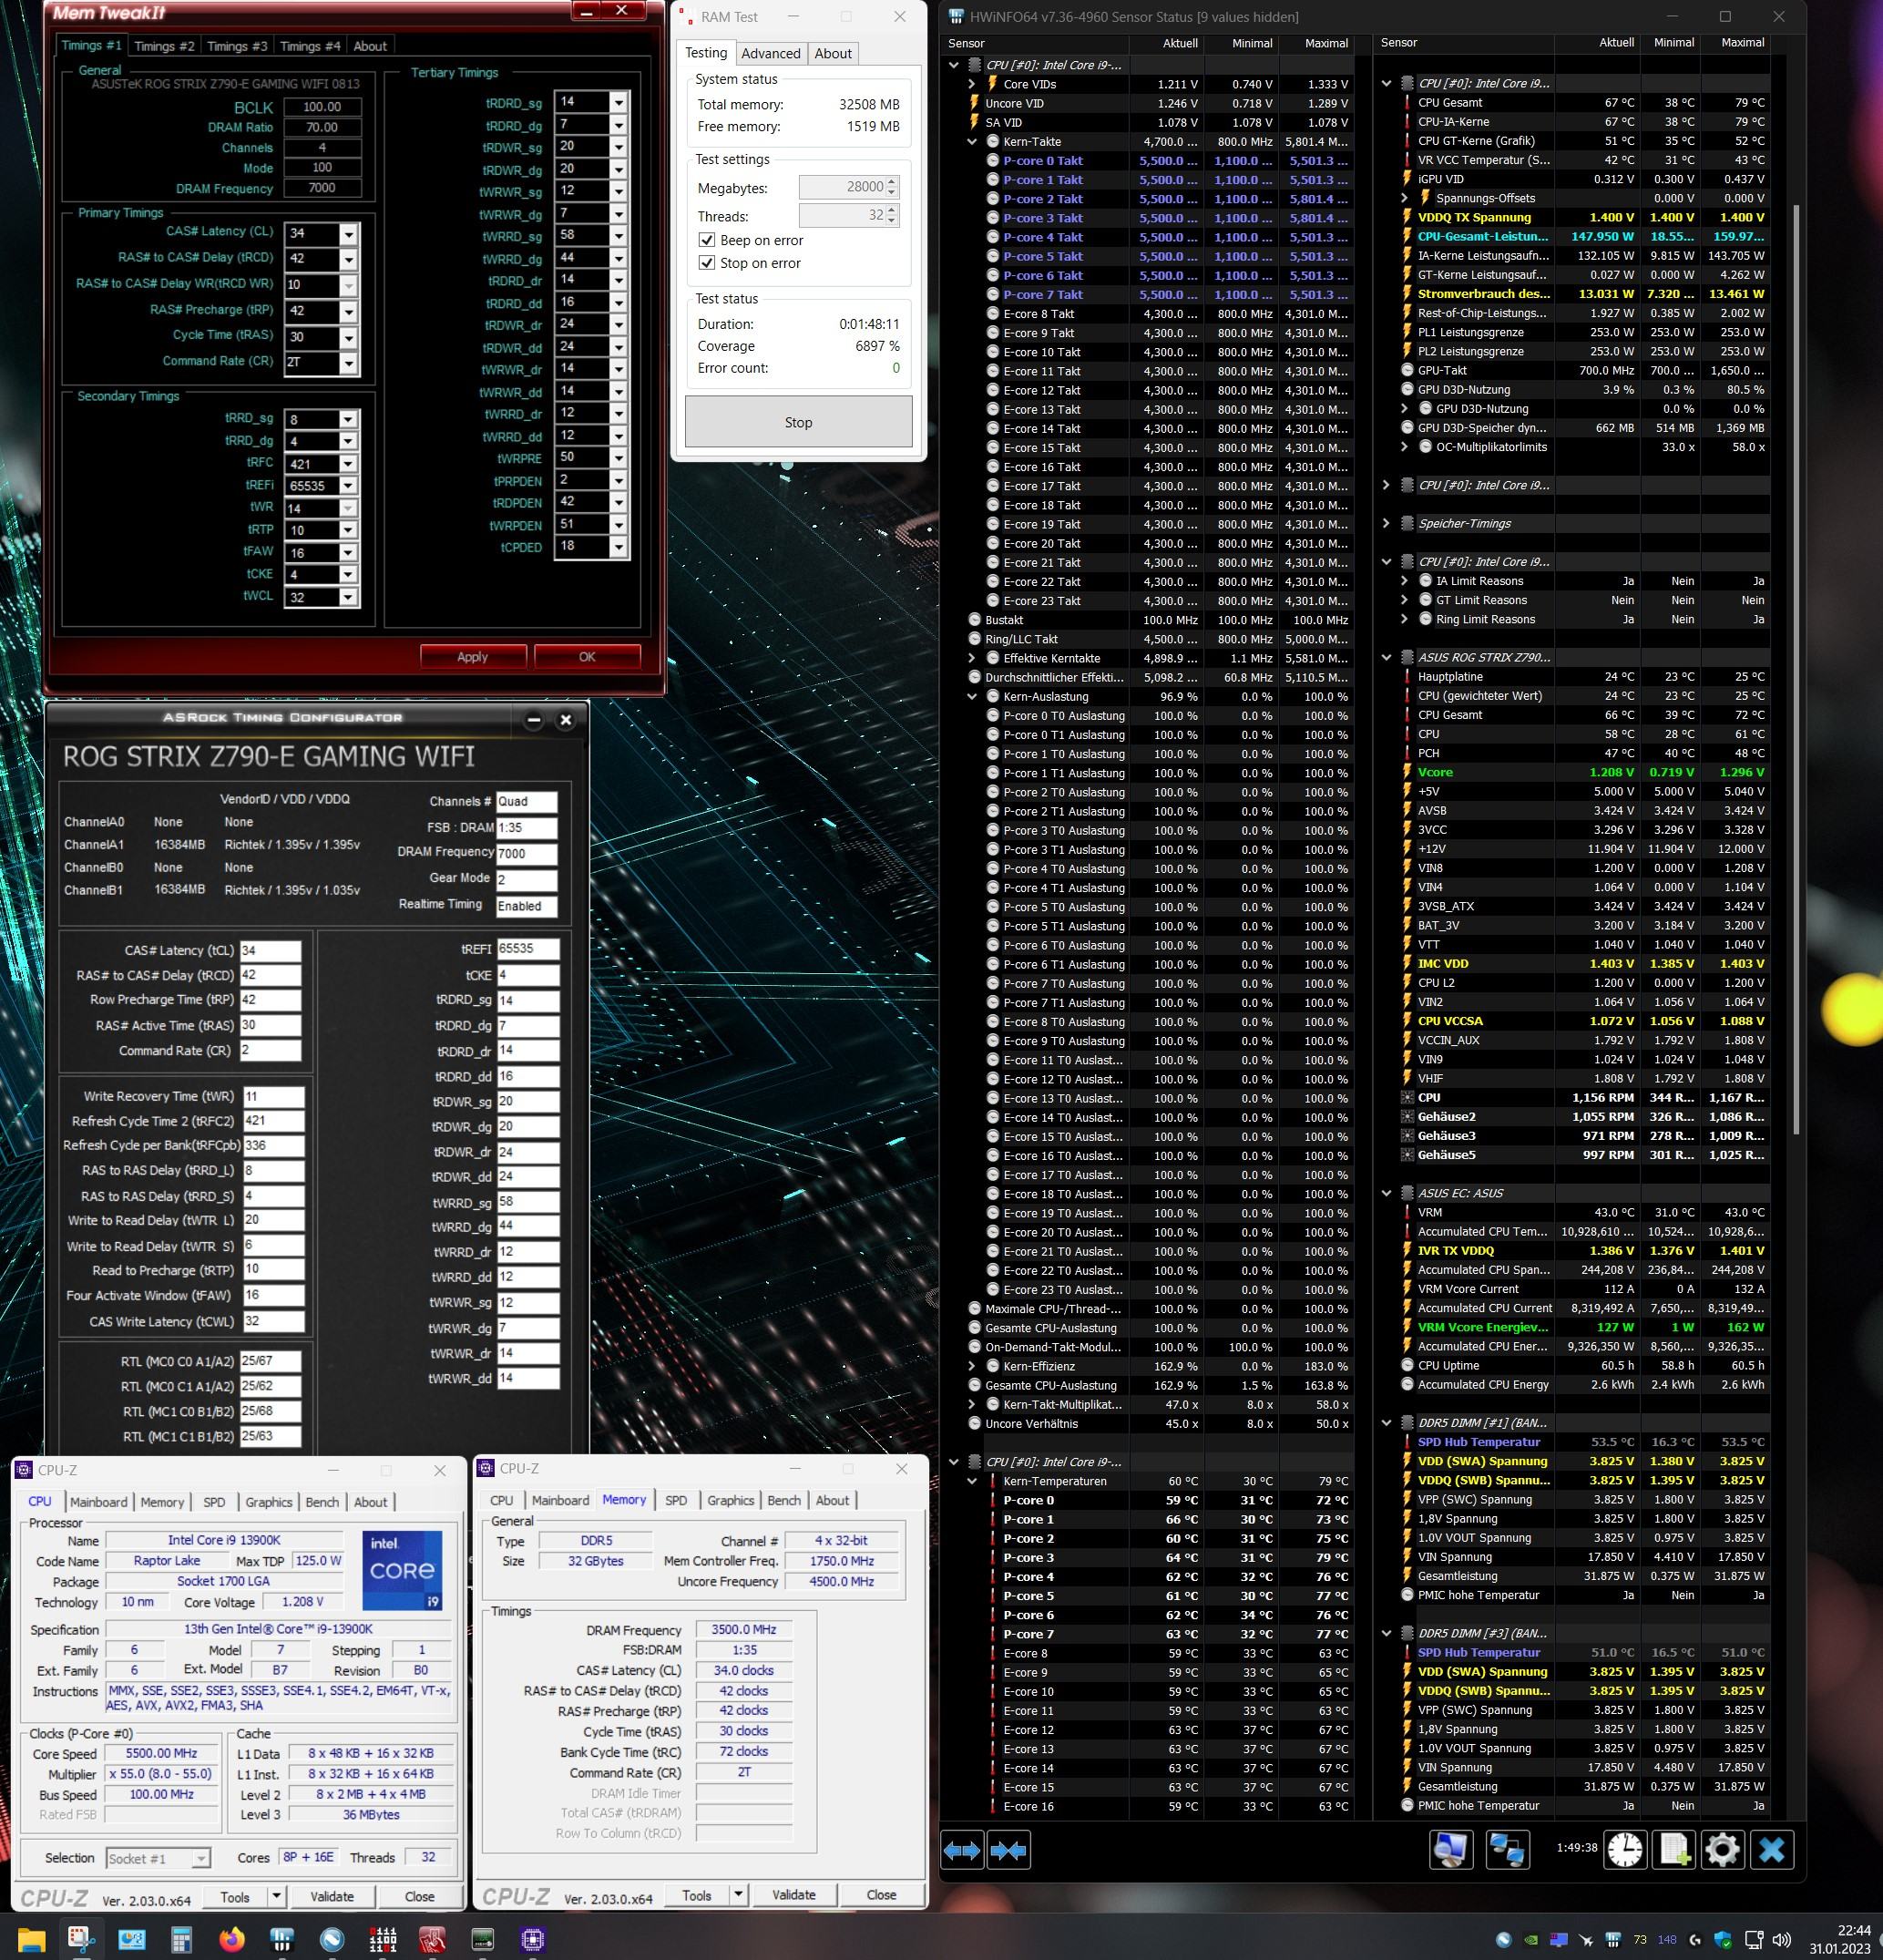Open tREFi dropdown in Mem TweakIt

tap(347, 486)
